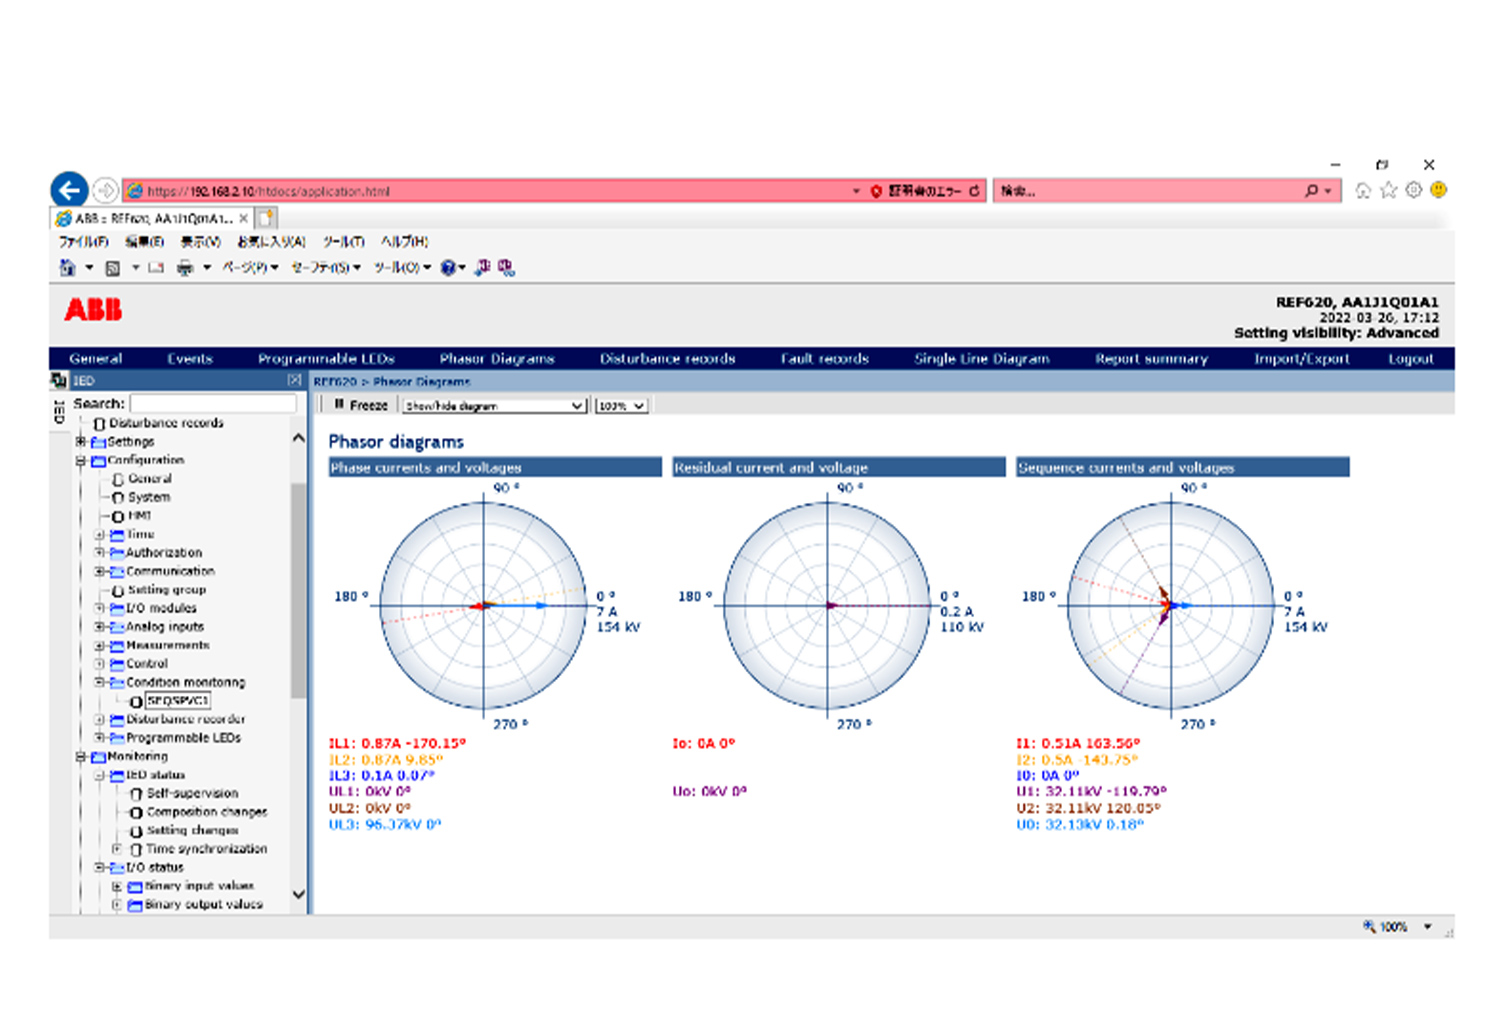Freeze the phasor diagram updates
This screenshot has height=1015, width=1500.
(x=361, y=405)
